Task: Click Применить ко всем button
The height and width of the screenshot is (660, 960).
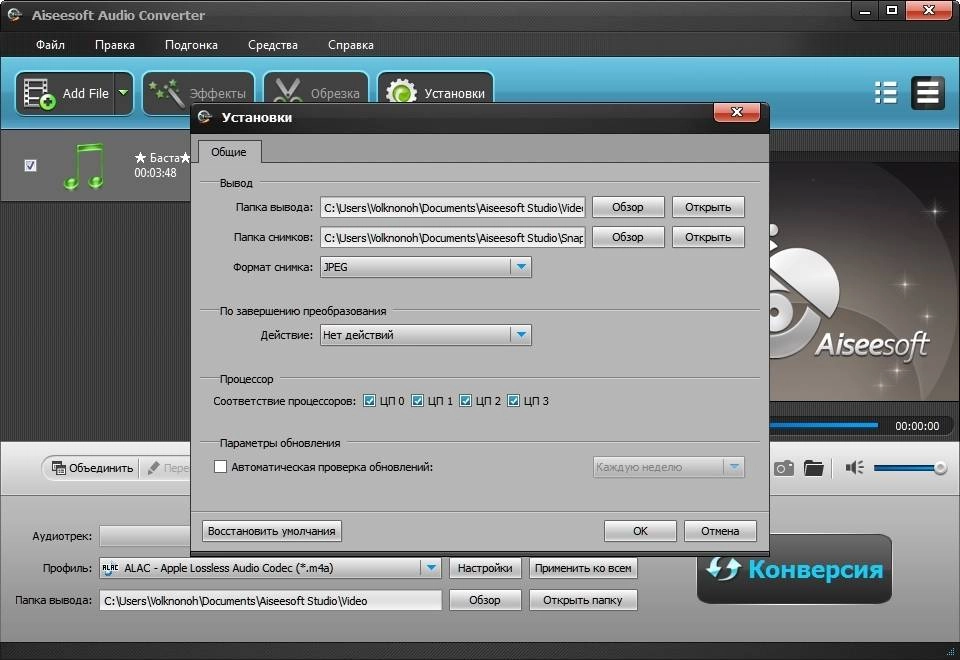Action: click(583, 568)
